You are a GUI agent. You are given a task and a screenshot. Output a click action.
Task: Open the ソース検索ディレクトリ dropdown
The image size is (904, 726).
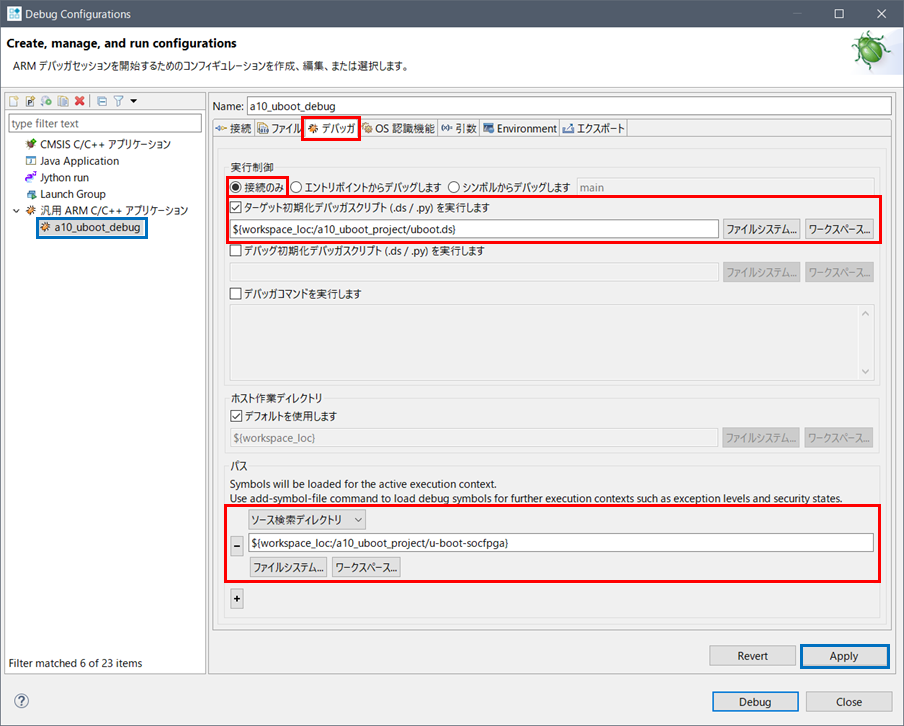(x=307, y=519)
